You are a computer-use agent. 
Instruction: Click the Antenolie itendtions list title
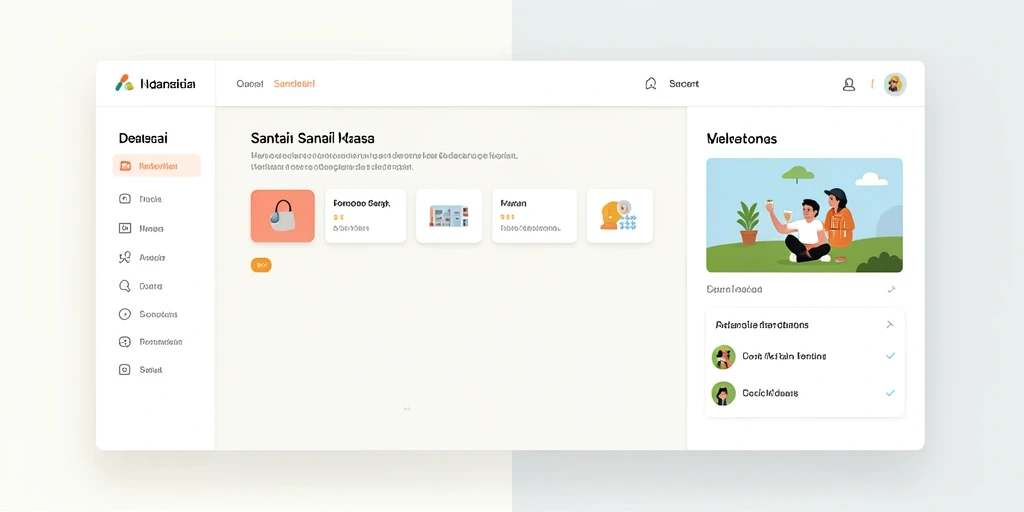click(x=762, y=325)
